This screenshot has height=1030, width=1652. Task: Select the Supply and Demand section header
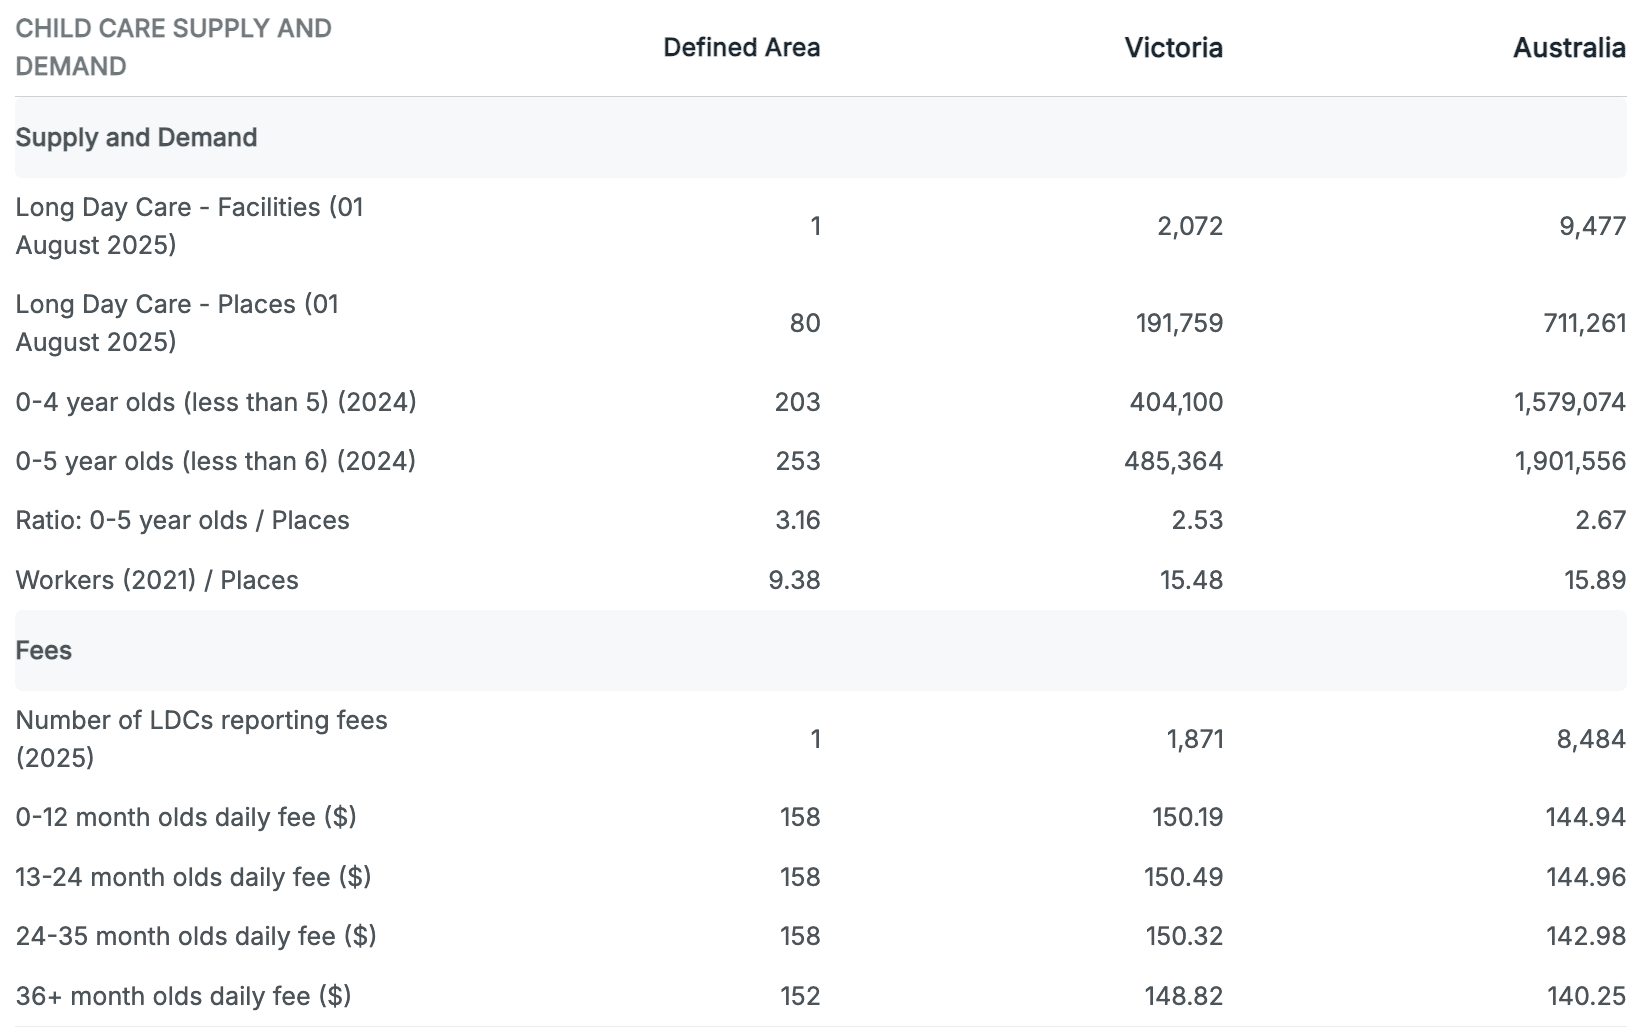(136, 137)
